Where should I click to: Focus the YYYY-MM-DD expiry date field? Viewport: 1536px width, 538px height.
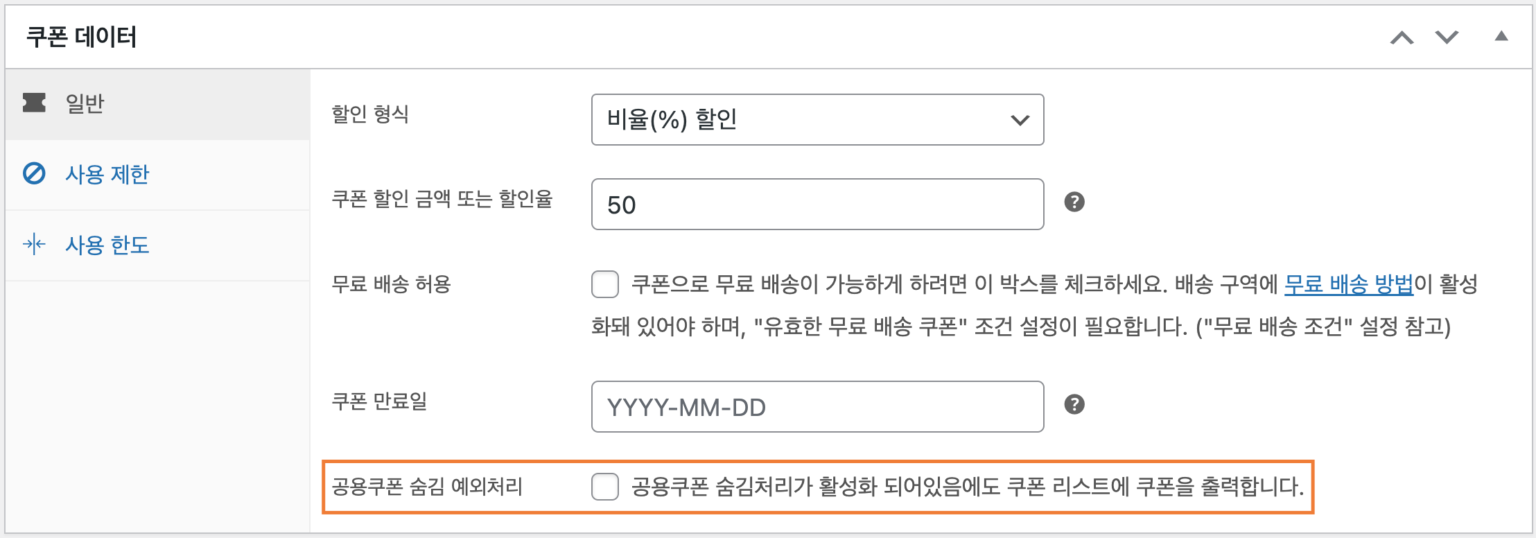pos(817,406)
